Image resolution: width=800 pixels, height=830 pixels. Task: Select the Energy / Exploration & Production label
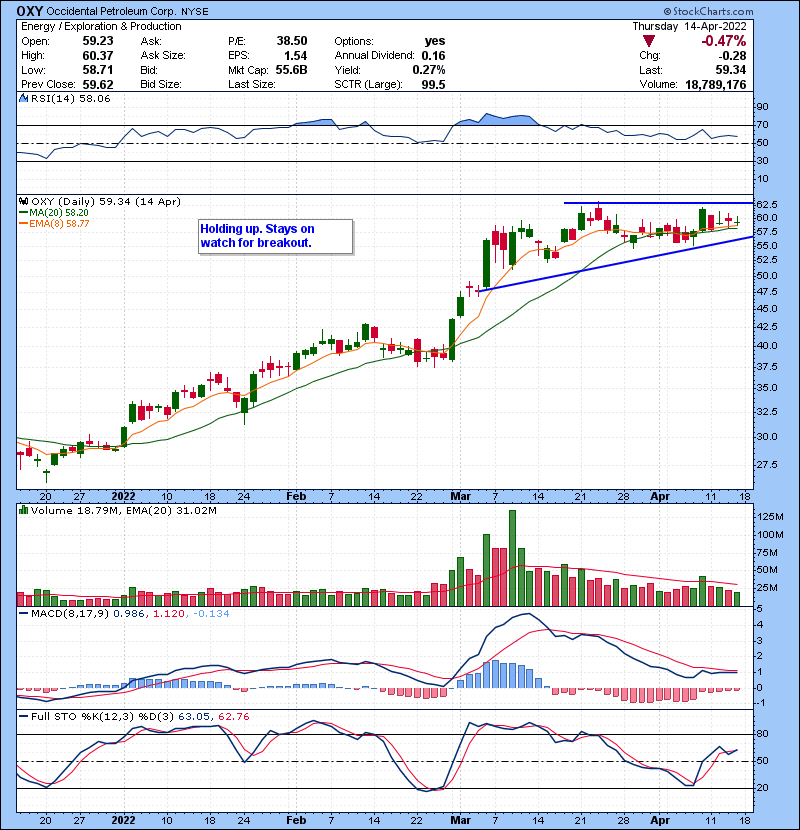point(101,26)
